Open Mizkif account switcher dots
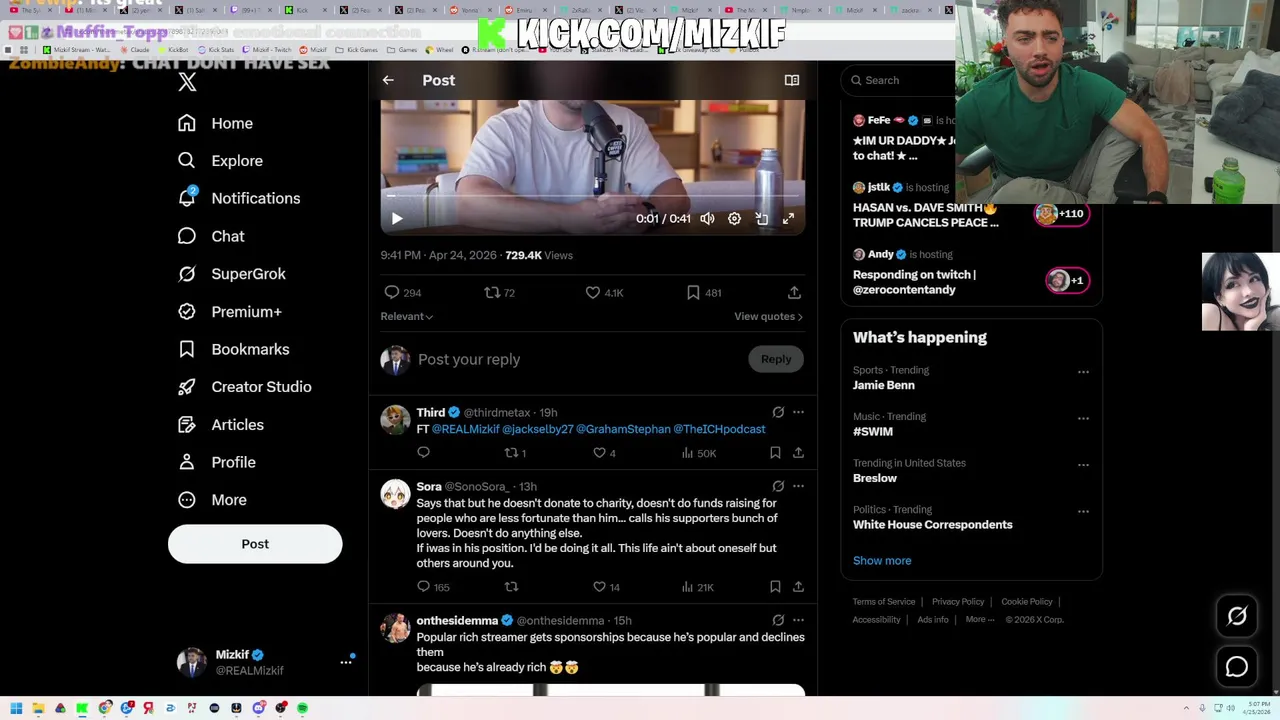The height and width of the screenshot is (720, 1280). [x=346, y=662]
